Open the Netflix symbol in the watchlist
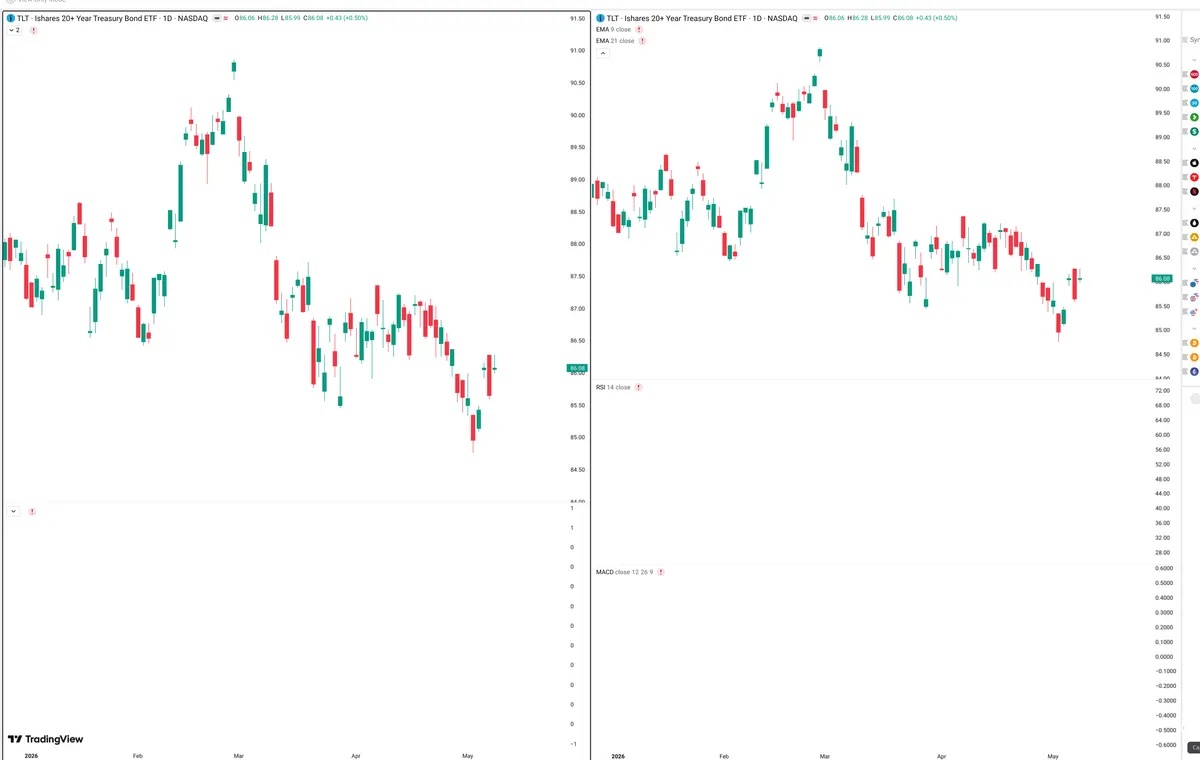The image size is (1200, 760). click(1194, 191)
